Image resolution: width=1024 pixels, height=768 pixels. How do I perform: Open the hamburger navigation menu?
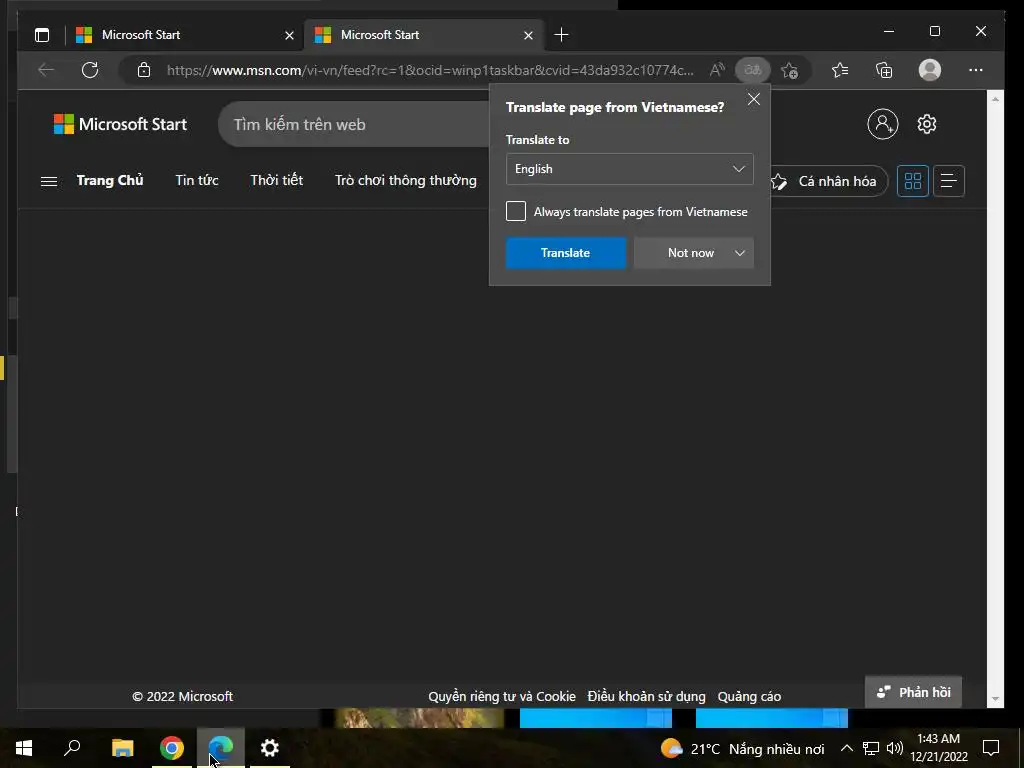coord(49,181)
